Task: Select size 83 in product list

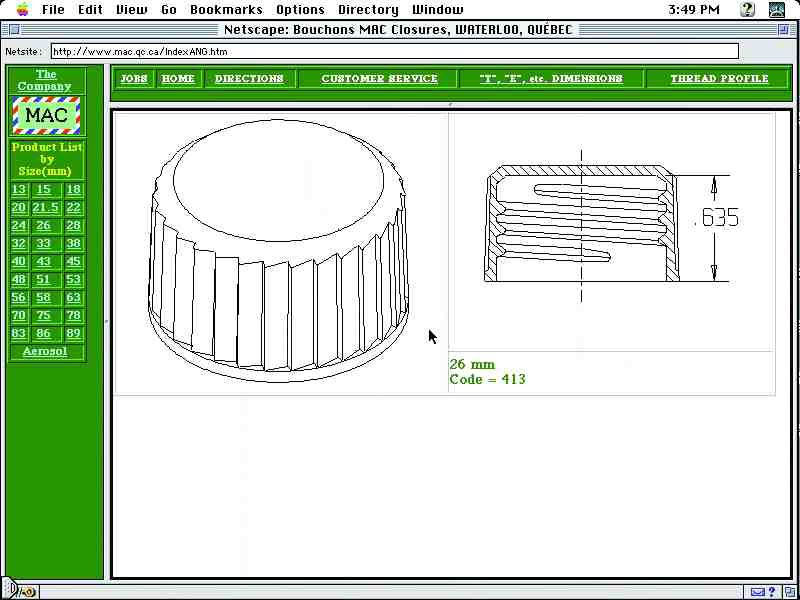Action: click(19, 334)
